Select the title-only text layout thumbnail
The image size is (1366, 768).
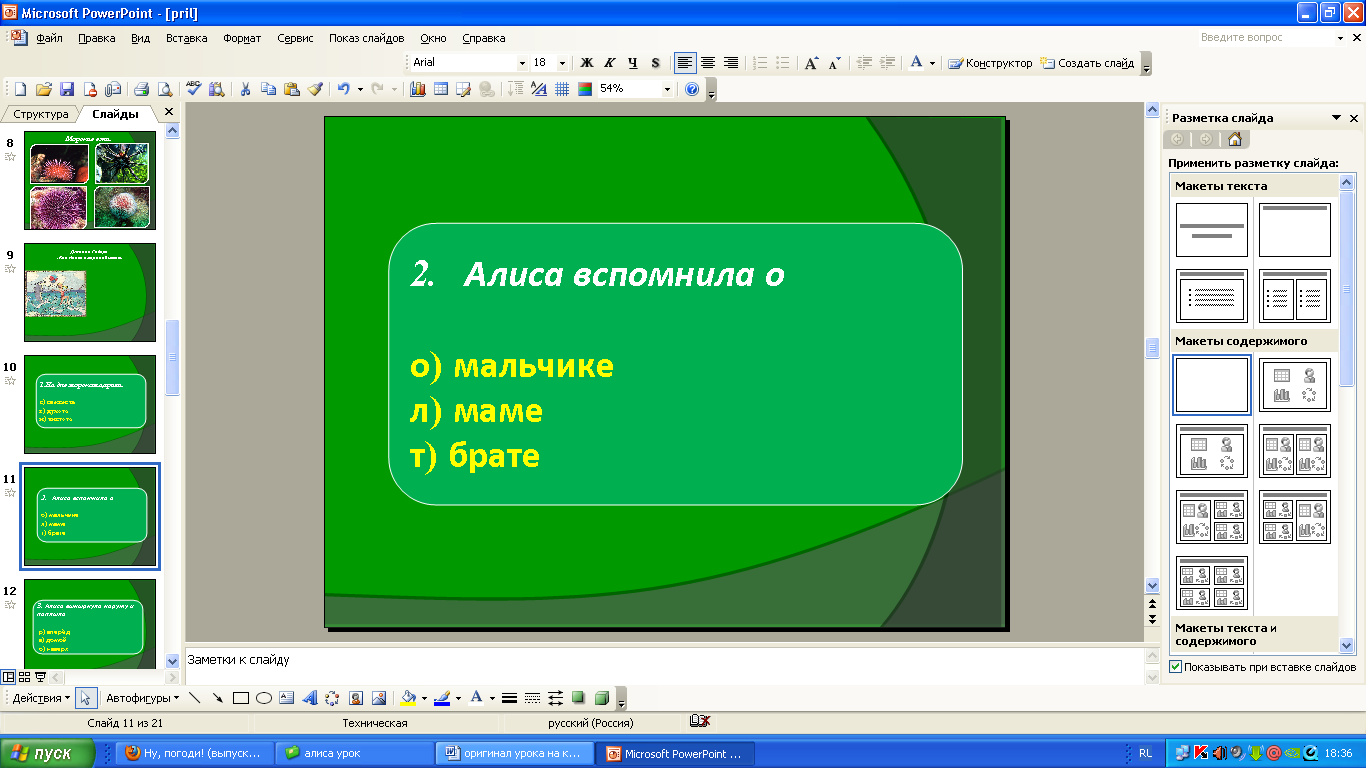click(1295, 230)
